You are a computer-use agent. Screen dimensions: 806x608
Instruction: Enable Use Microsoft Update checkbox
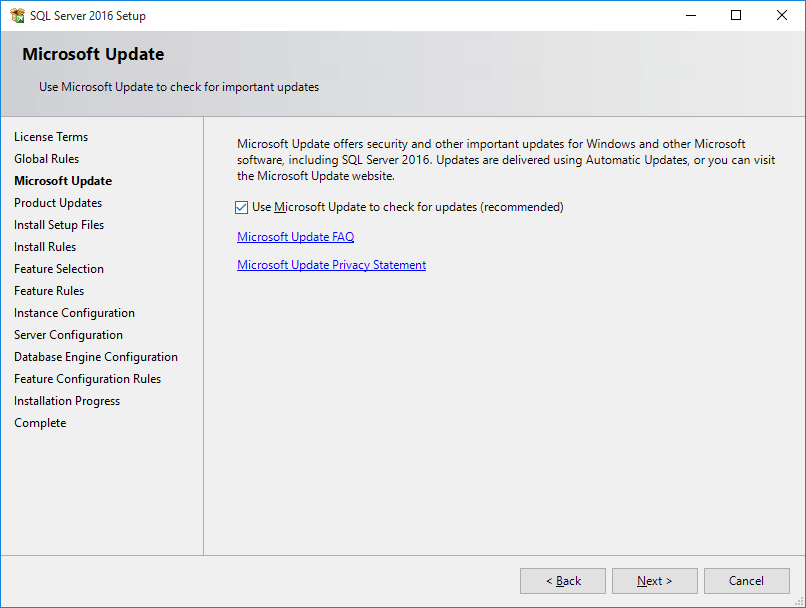pos(241,207)
